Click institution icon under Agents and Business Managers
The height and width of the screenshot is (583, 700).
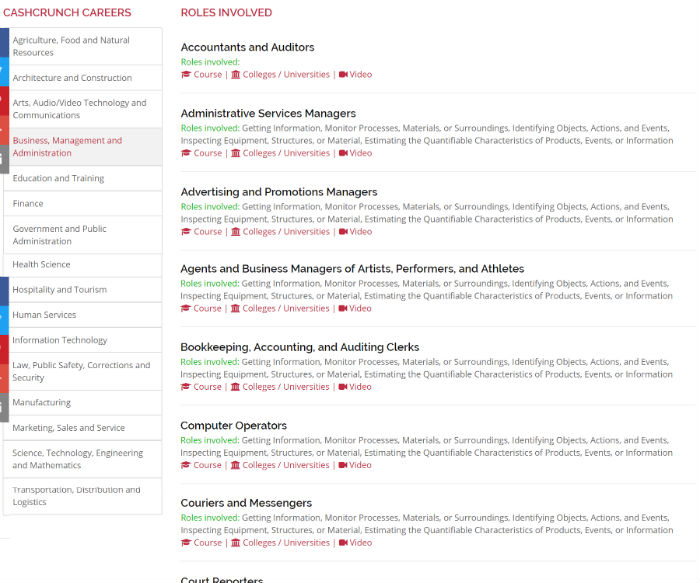pyautogui.click(x=235, y=308)
